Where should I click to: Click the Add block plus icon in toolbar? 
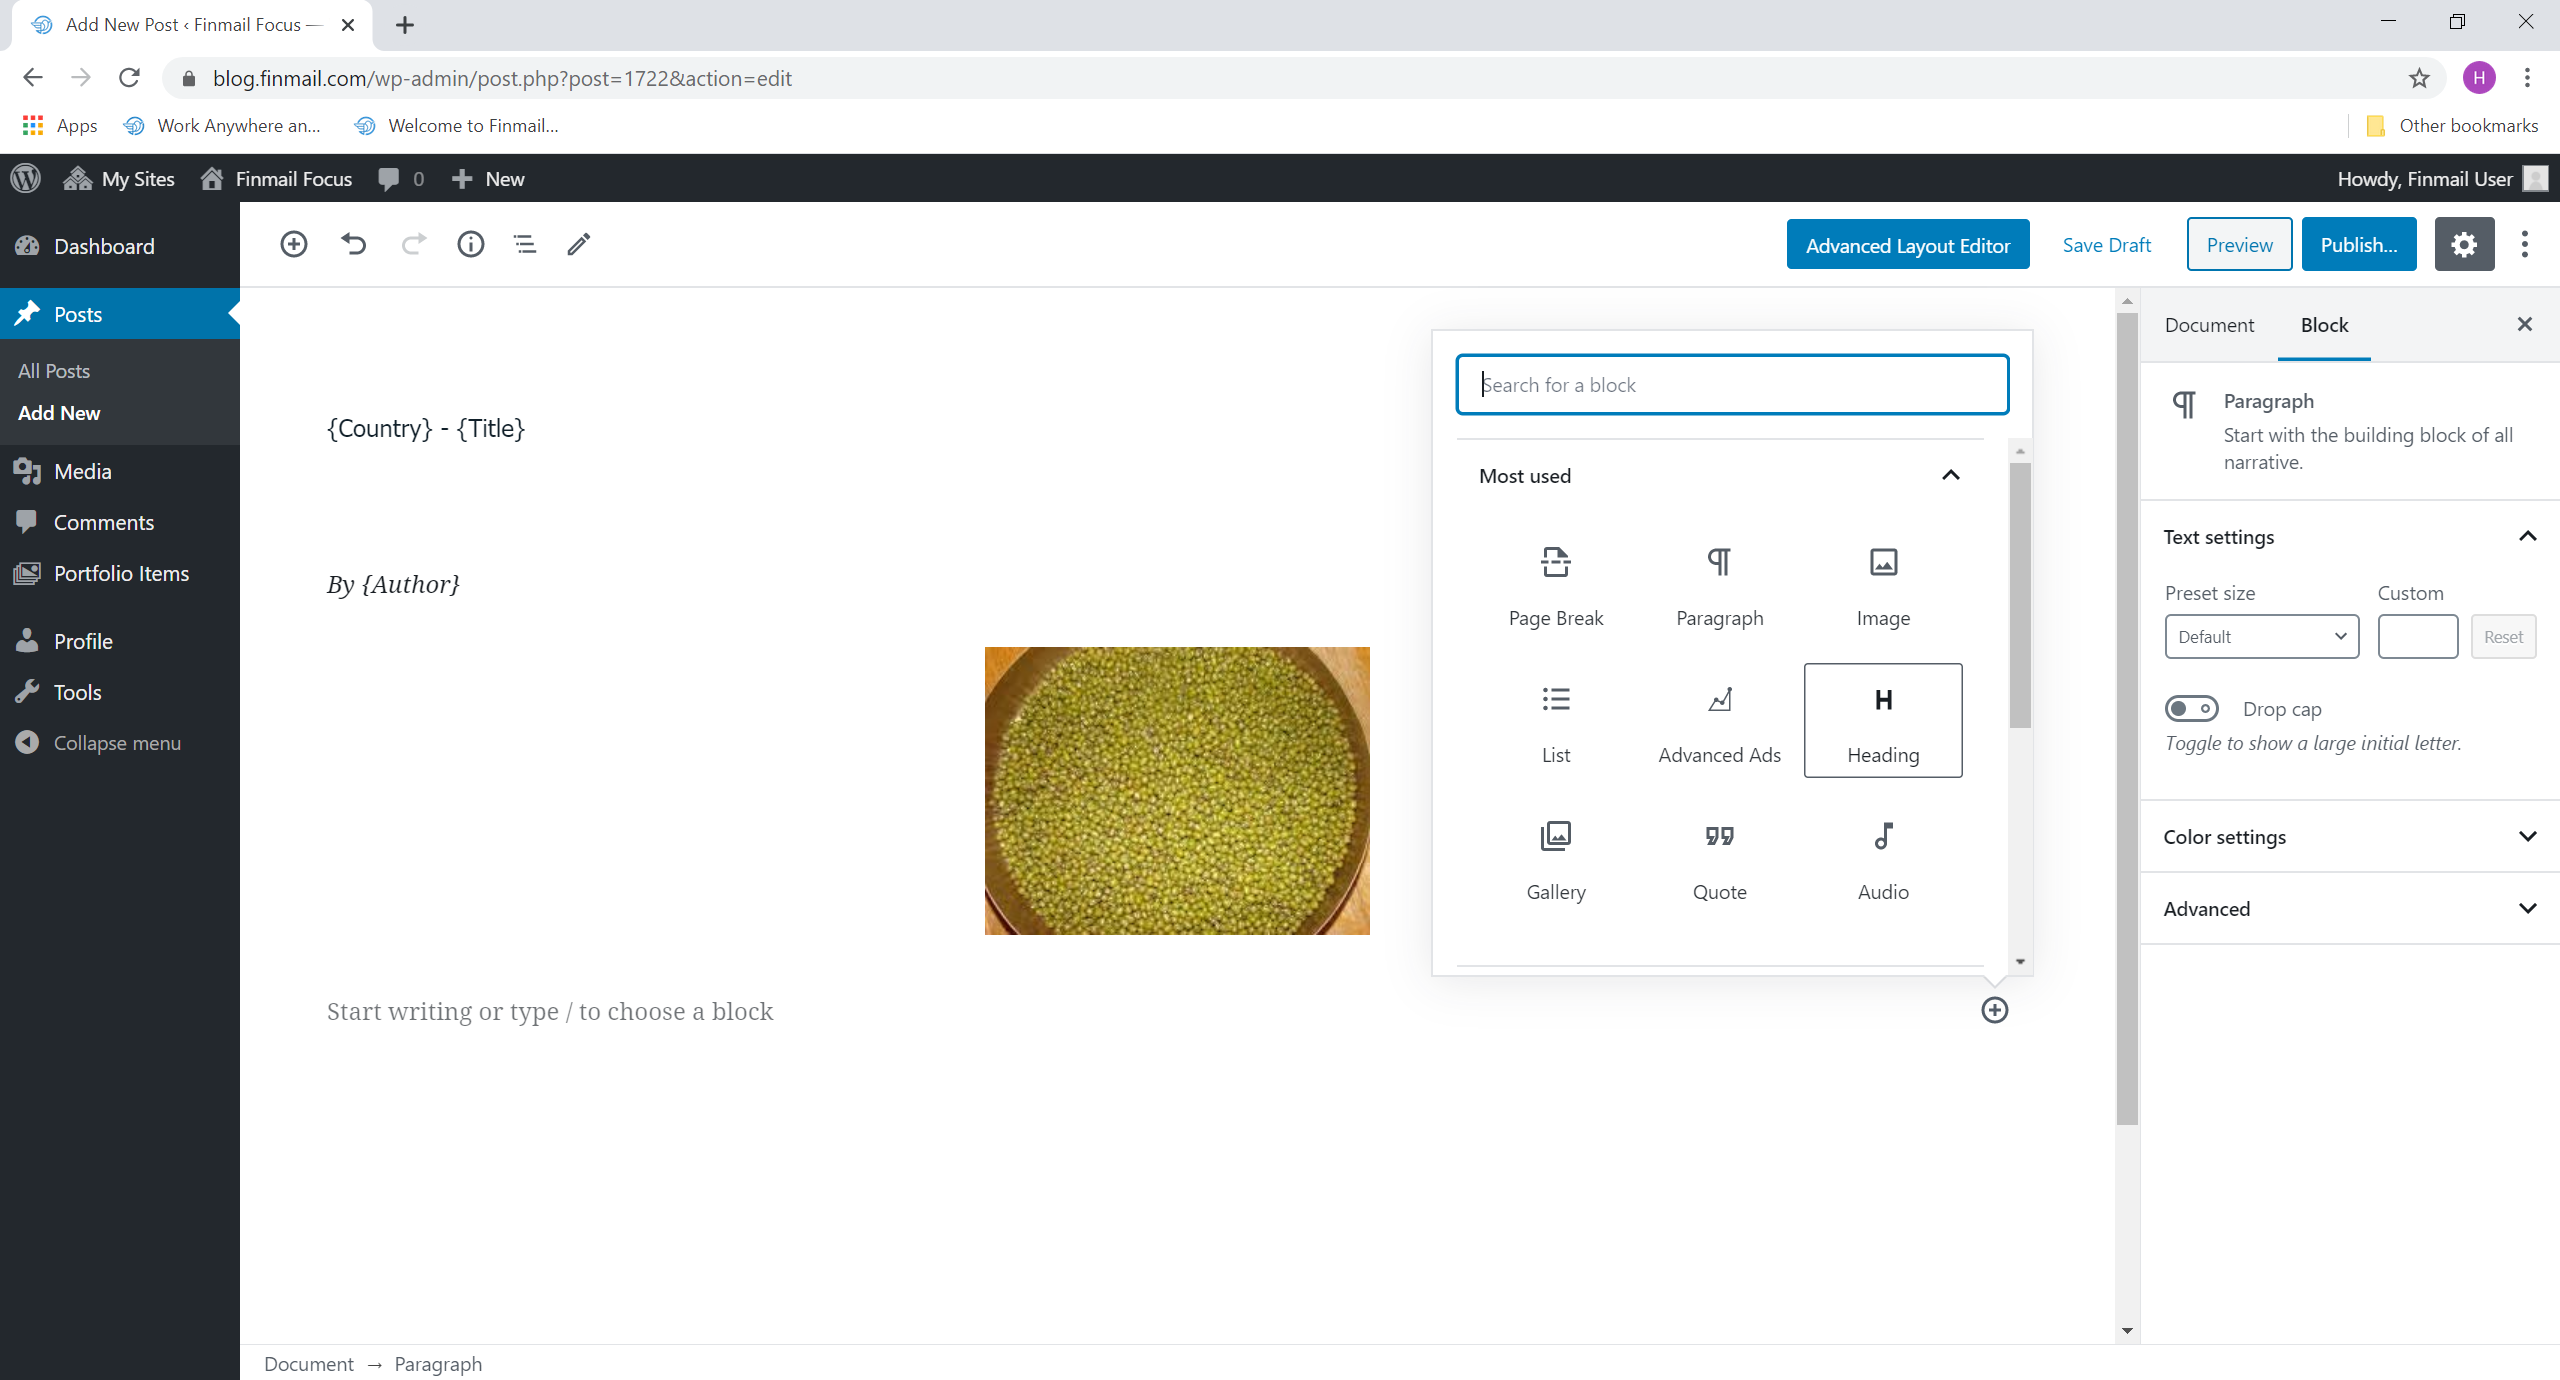(x=293, y=244)
